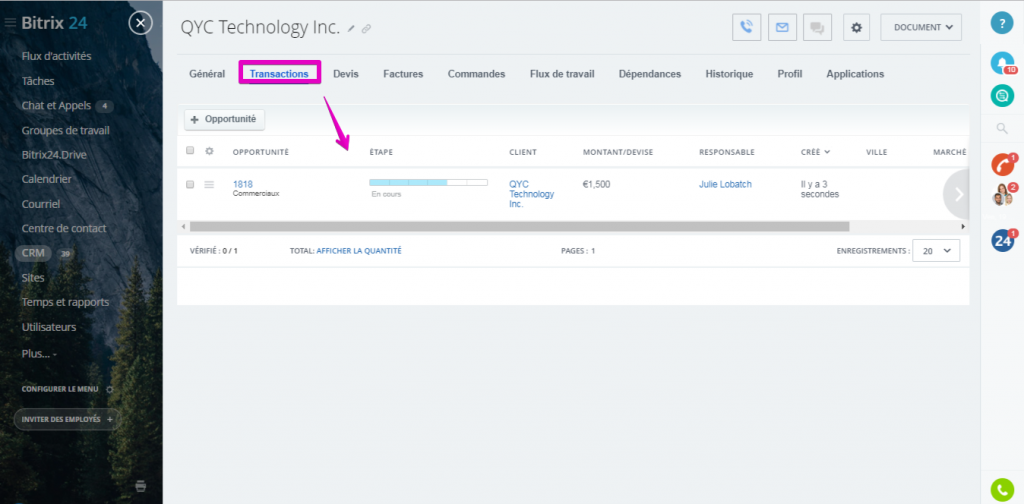Image resolution: width=1024 pixels, height=504 pixels.
Task: Open Courriel in sidebar
Action: 40,204
